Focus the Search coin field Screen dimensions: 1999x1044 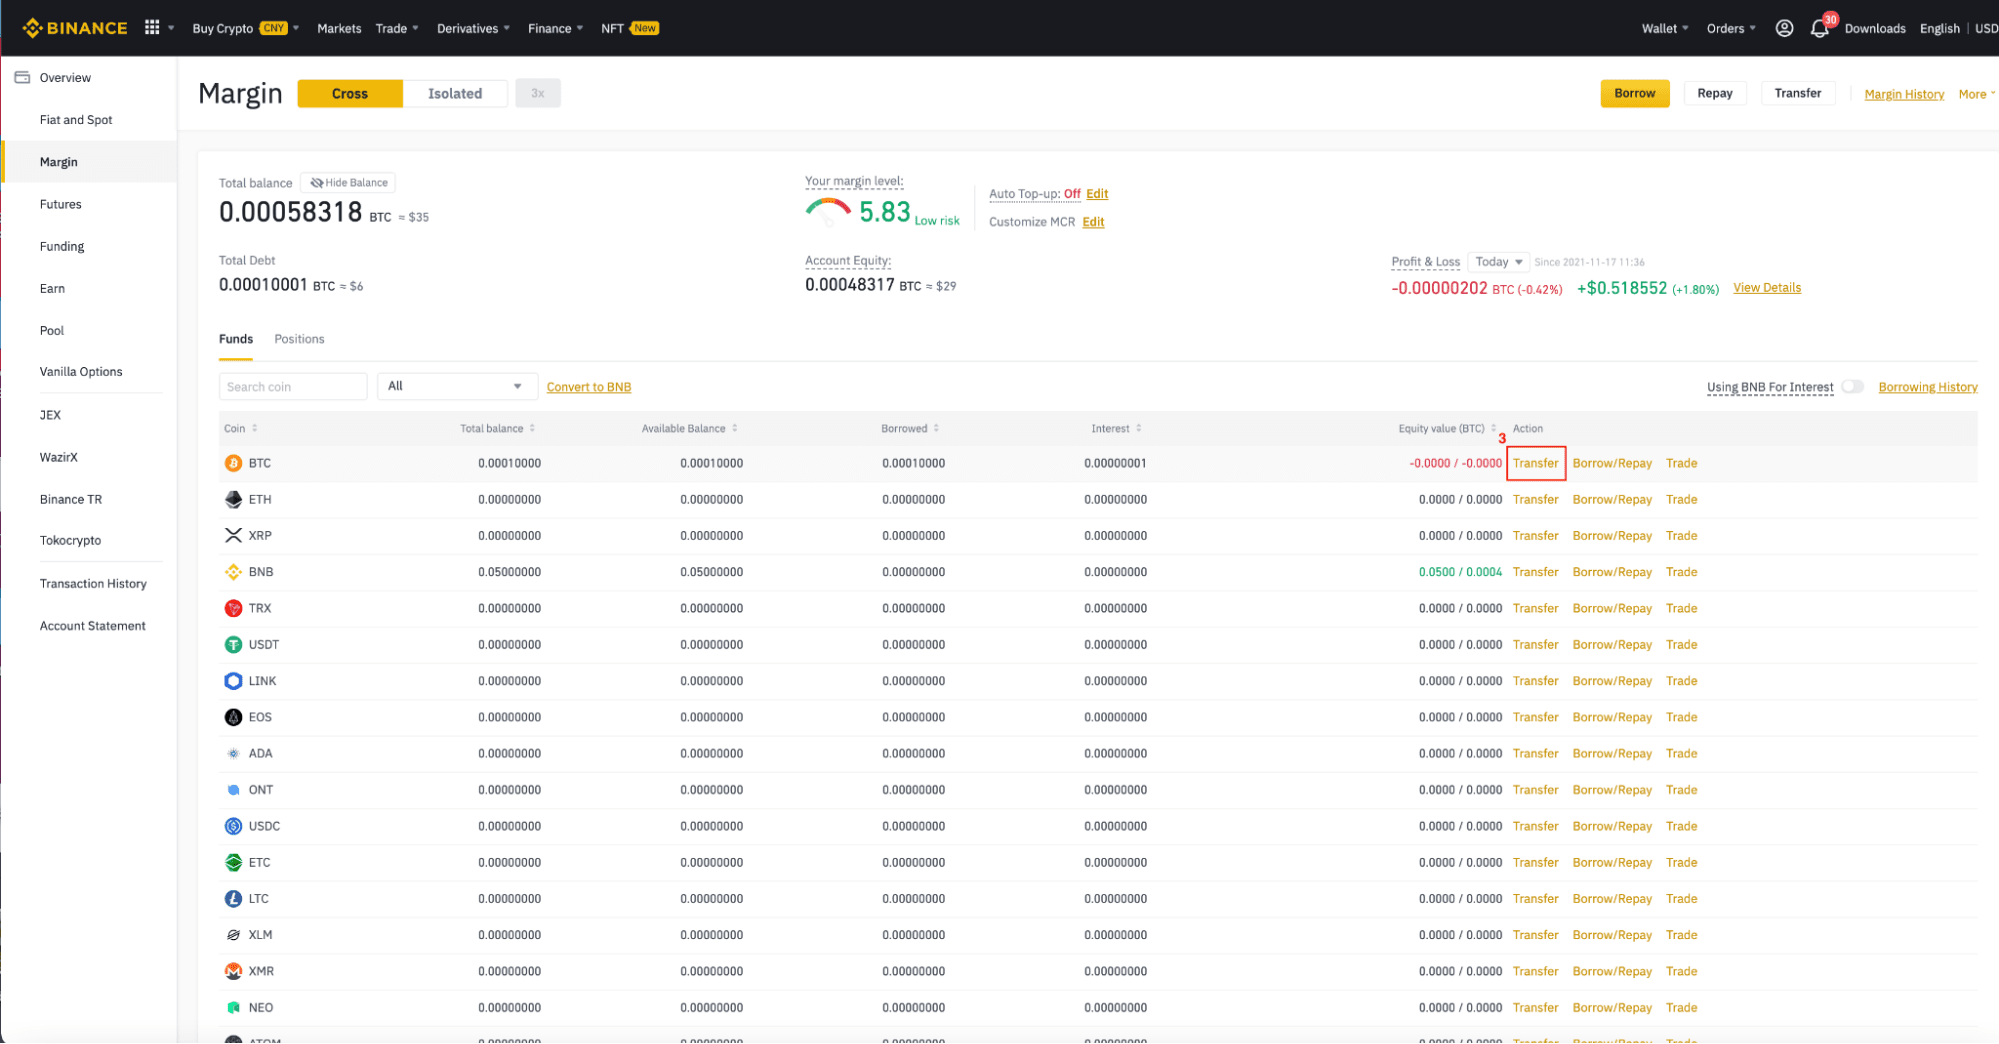(293, 387)
